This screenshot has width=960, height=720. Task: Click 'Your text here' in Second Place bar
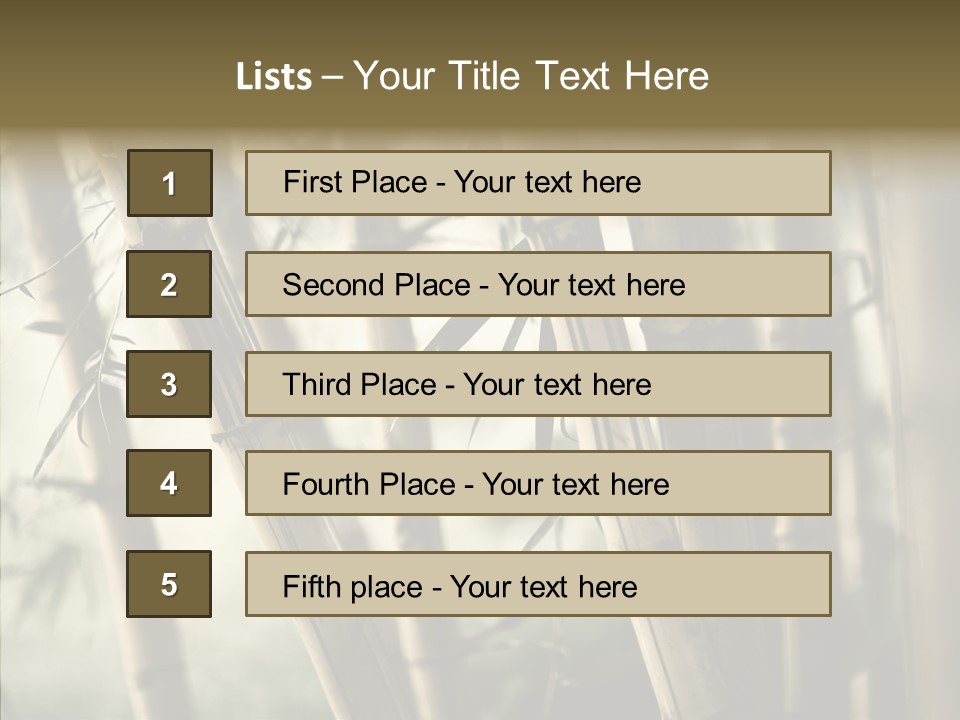pyautogui.click(x=591, y=285)
